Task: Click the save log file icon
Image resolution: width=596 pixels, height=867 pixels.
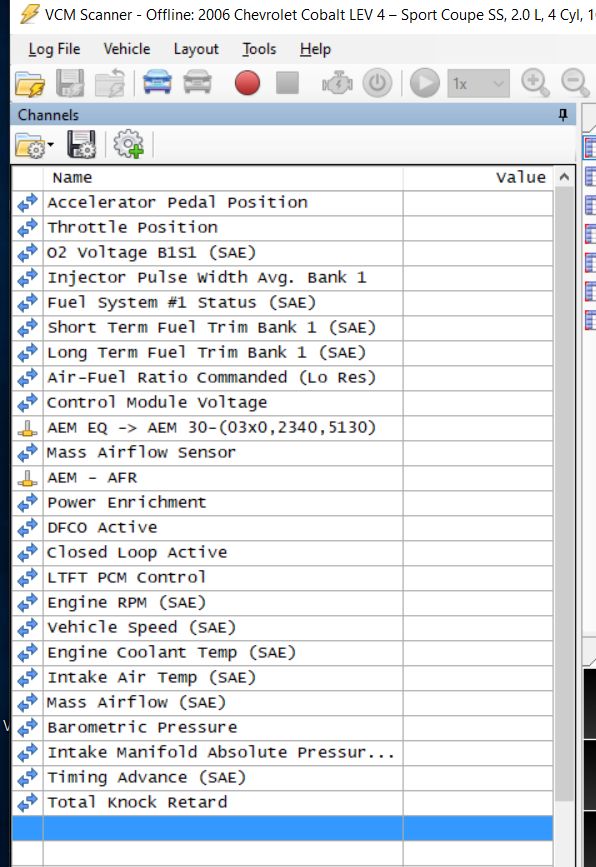Action: tap(70, 83)
